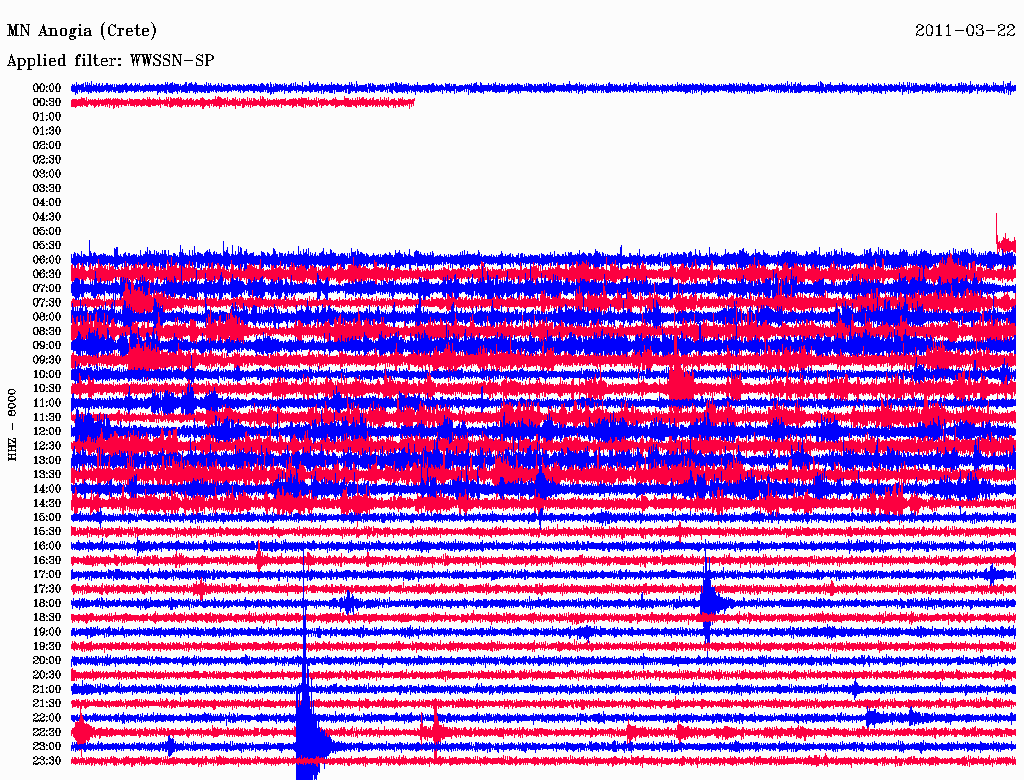Select the 15:00 time row label
Image resolution: width=1024 pixels, height=780 pixels.
[x=47, y=517]
